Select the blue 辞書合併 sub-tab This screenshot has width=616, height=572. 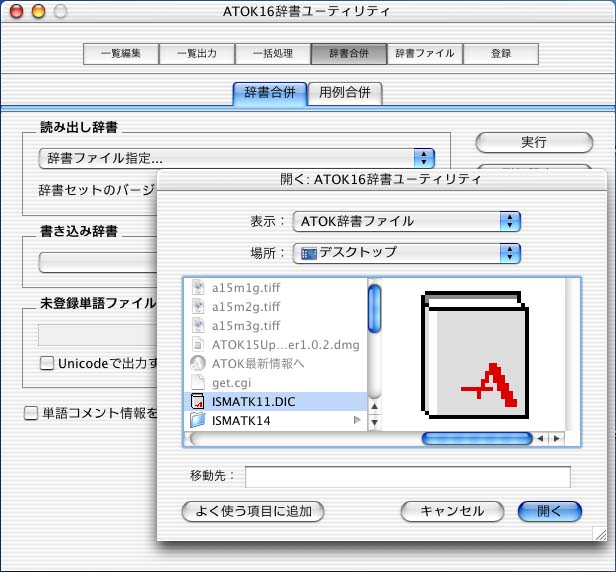[x=270, y=93]
